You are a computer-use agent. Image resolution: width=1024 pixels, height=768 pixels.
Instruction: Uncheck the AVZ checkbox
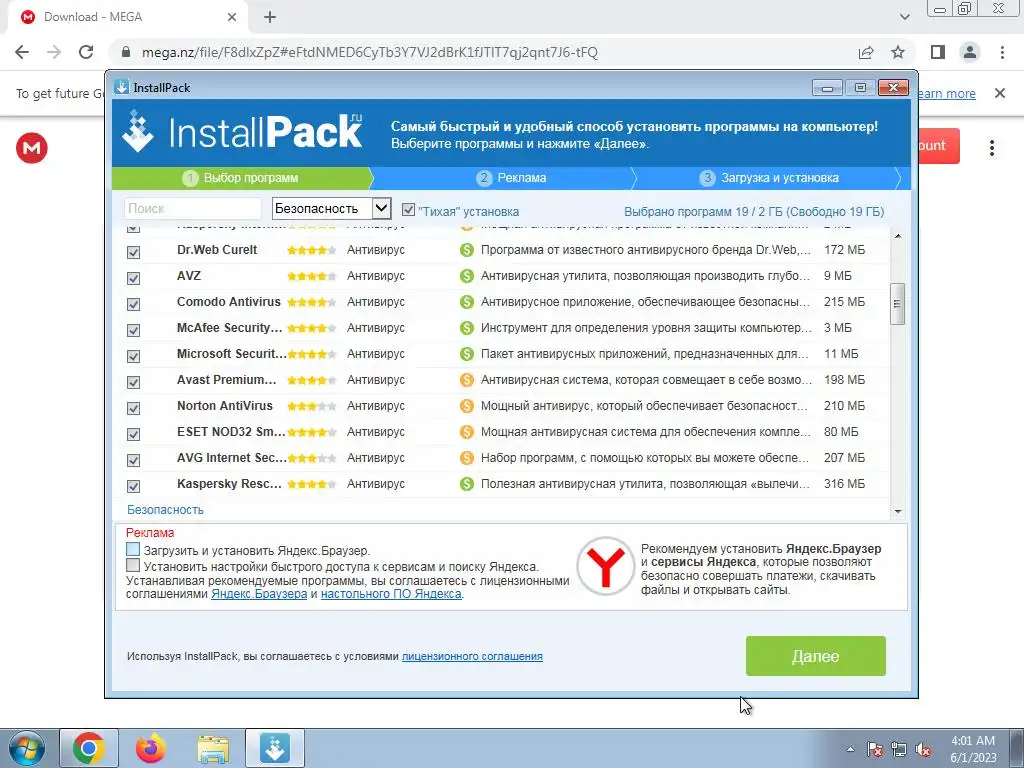click(x=133, y=278)
